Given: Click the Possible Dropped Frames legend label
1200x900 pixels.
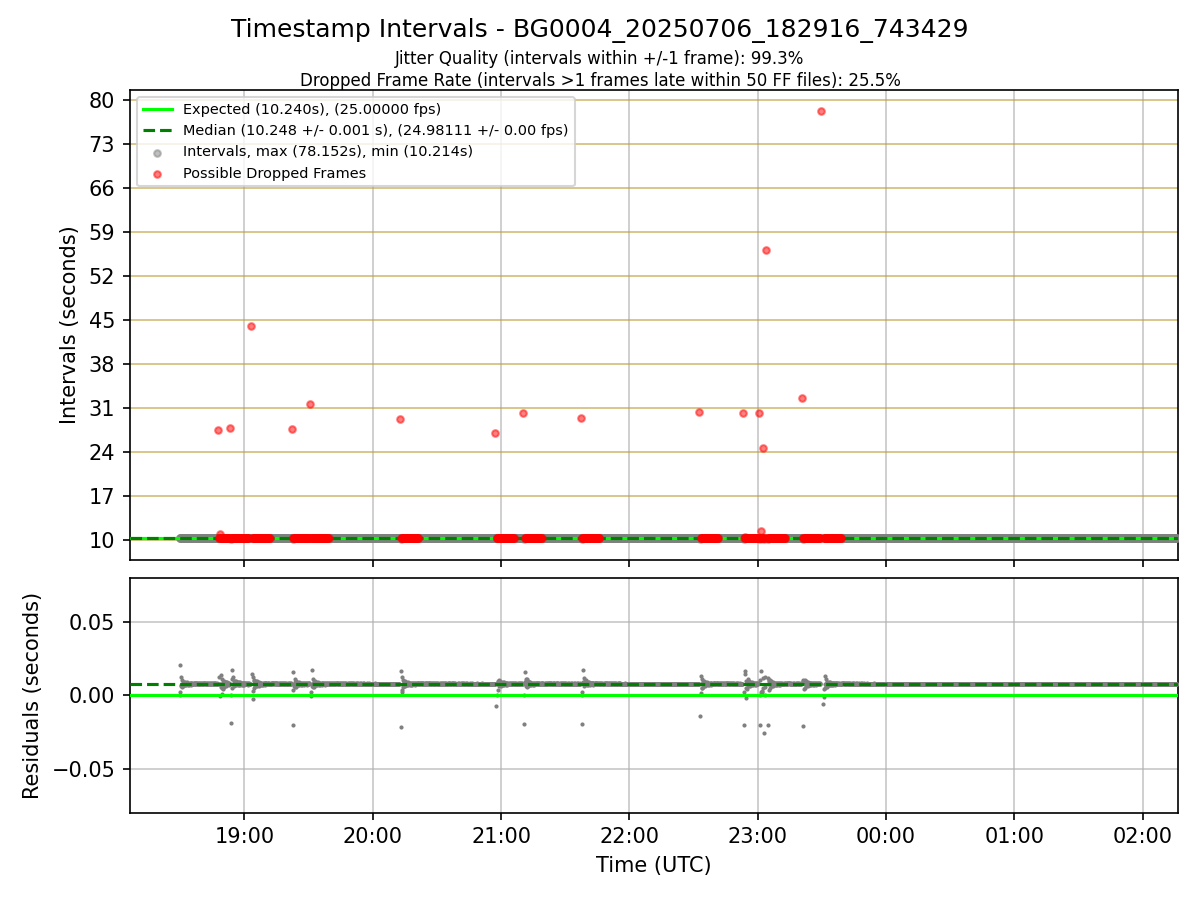Looking at the screenshot, I should pyautogui.click(x=274, y=173).
